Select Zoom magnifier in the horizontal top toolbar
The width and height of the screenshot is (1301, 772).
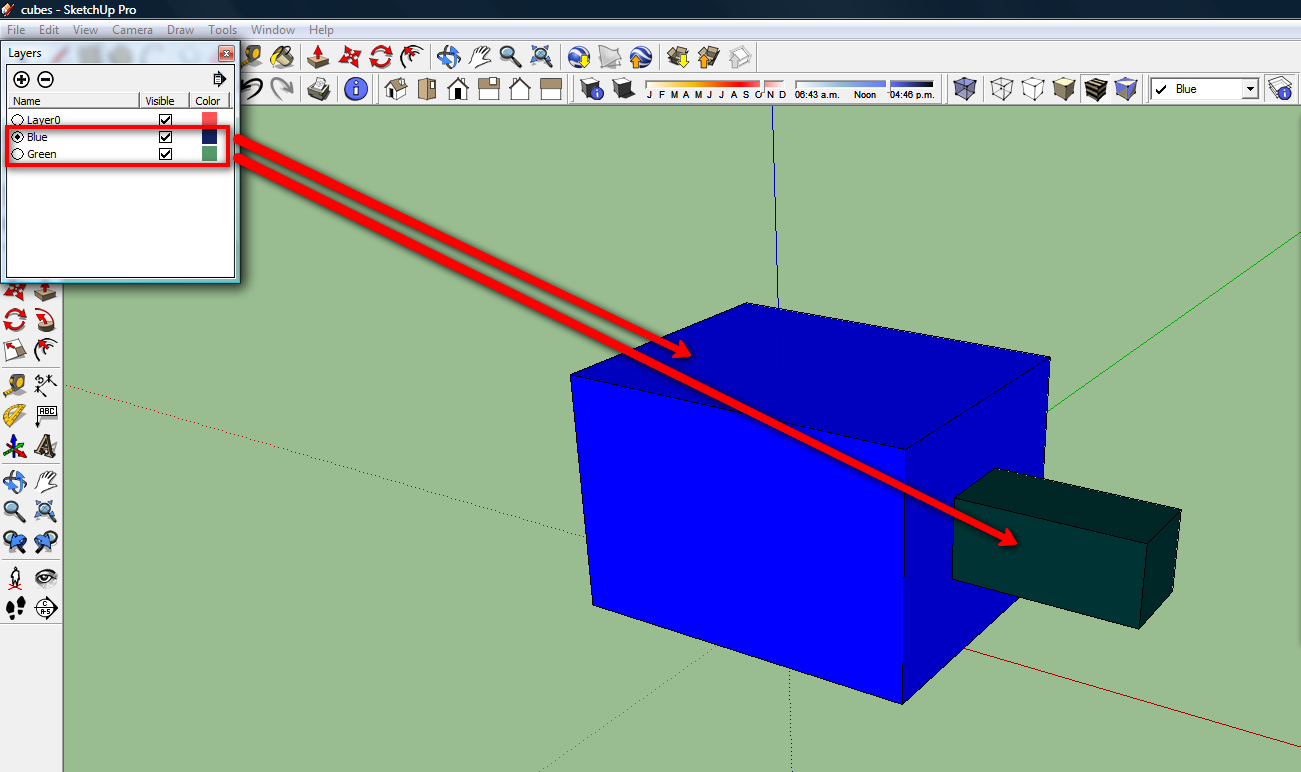[510, 55]
